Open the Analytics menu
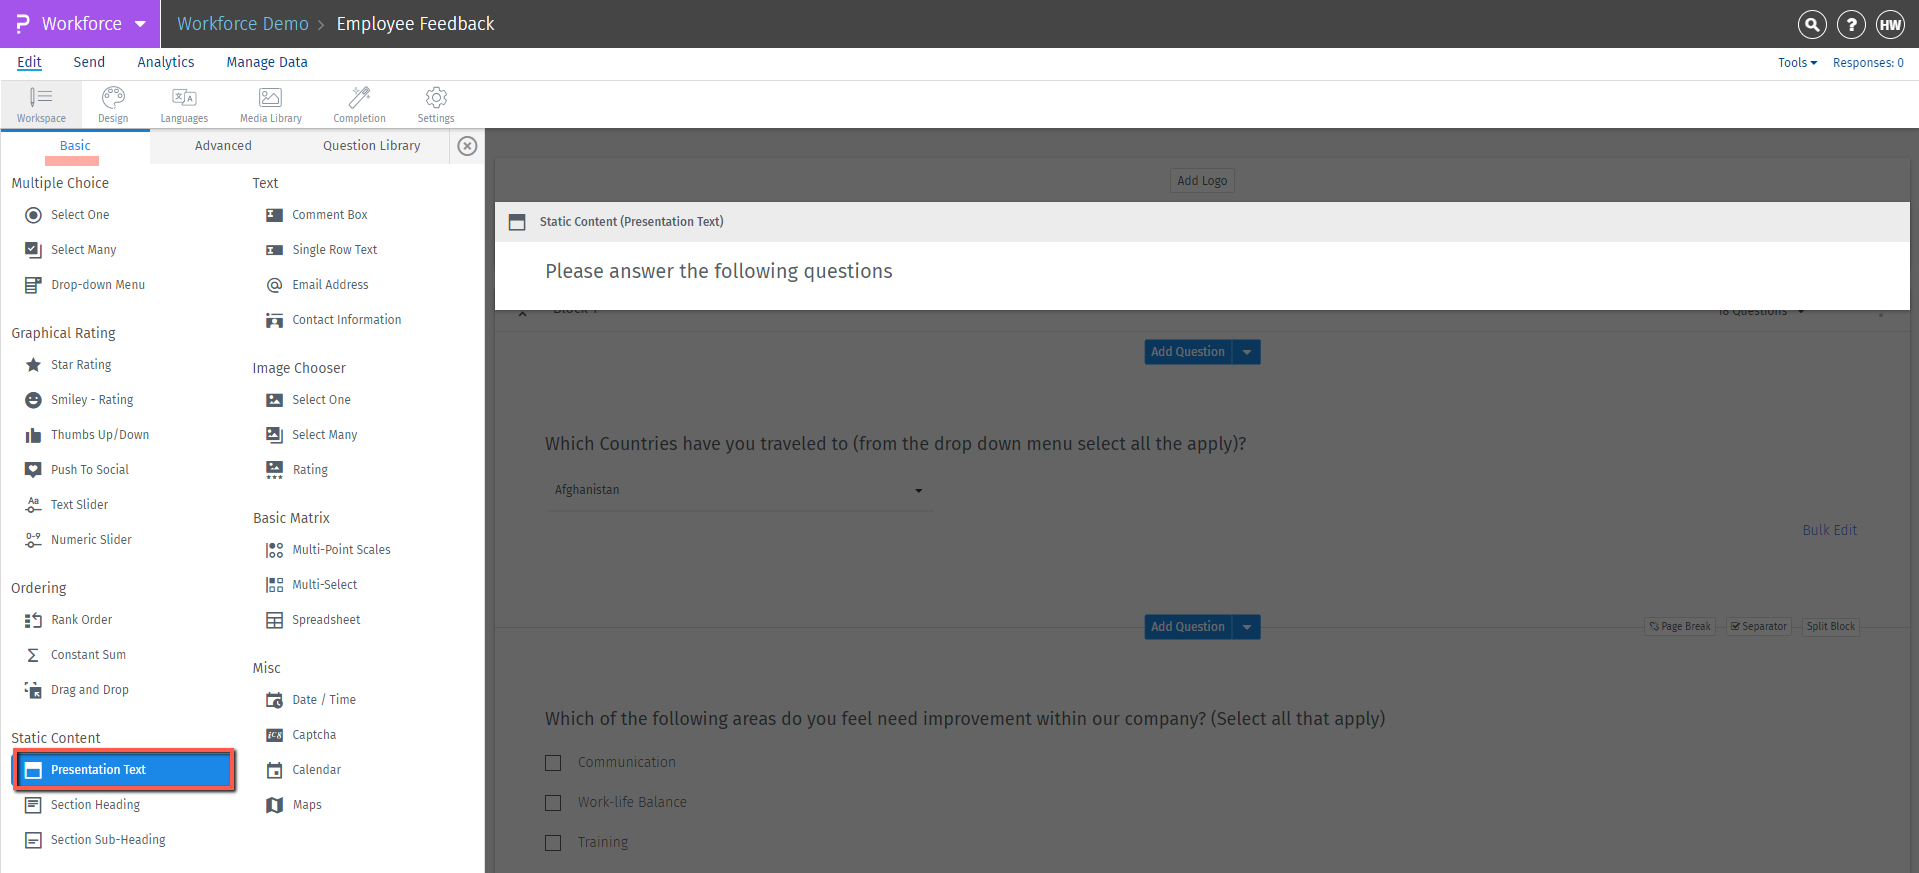 (x=165, y=62)
